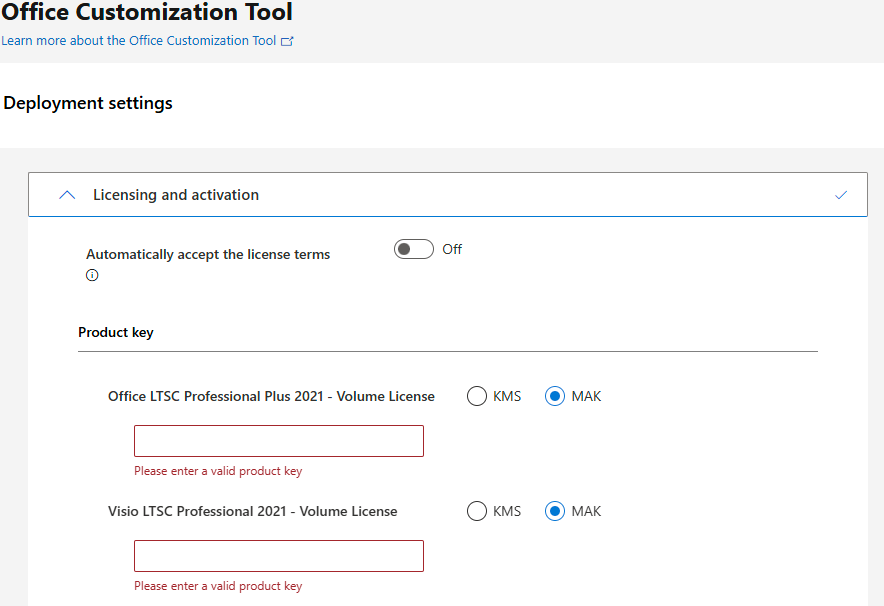Screen dimensions: 884x606
Task: Select KMS for Visio LTSC Professional 2021
Action: [476, 511]
